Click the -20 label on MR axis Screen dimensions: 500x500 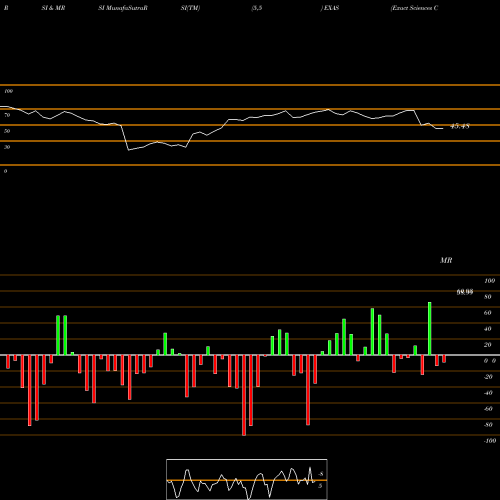488,377
